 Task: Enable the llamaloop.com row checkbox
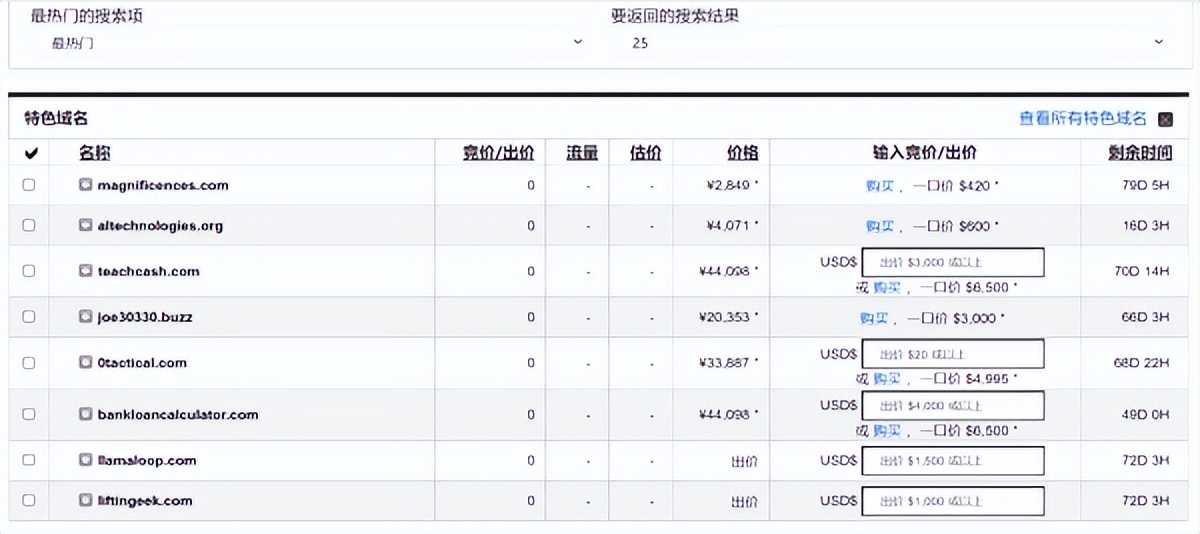(29, 460)
